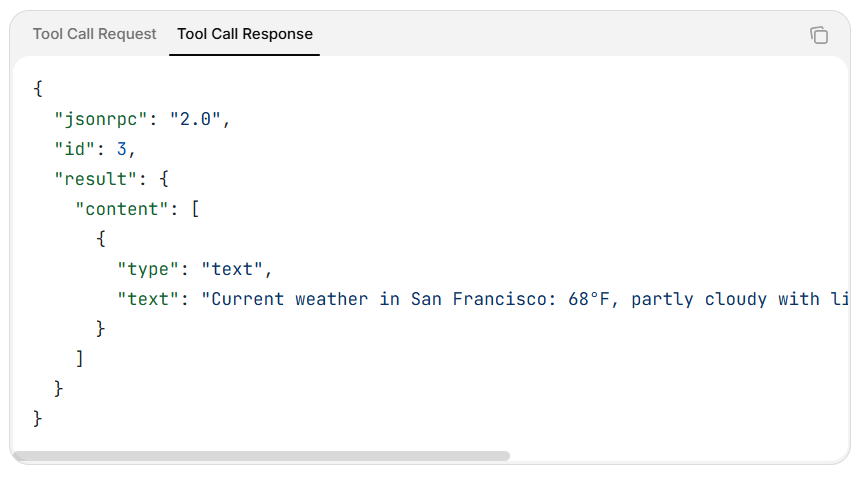Click the opening curly brace on the first line
The width and height of the screenshot is (861, 478).
[x=38, y=89]
